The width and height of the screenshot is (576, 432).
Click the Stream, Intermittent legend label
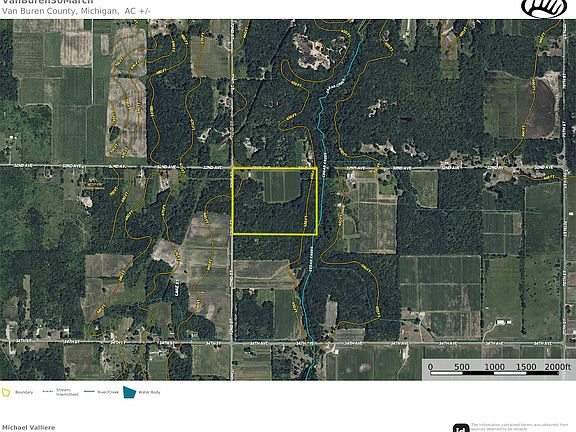[x=67, y=392]
